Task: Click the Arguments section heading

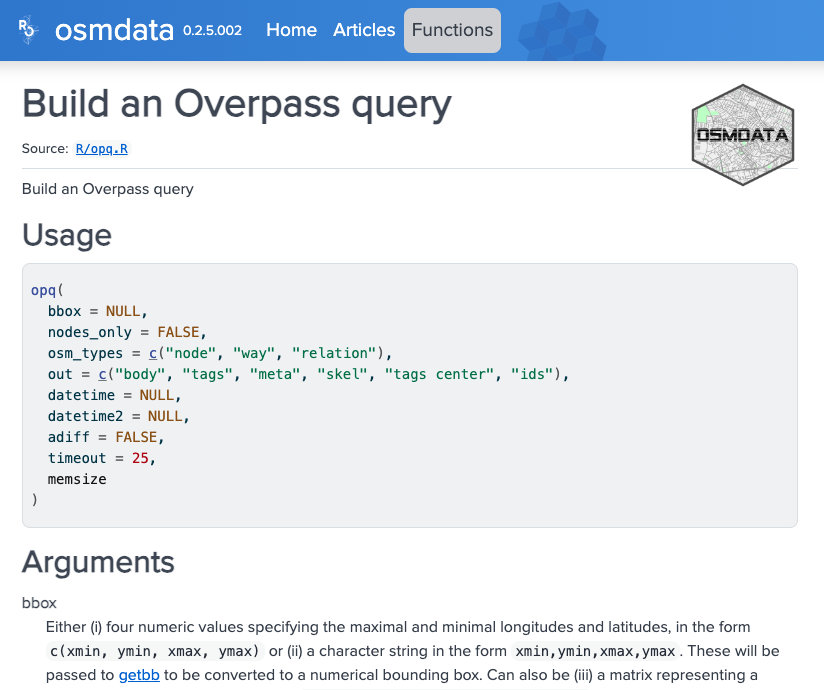Action: [98, 562]
